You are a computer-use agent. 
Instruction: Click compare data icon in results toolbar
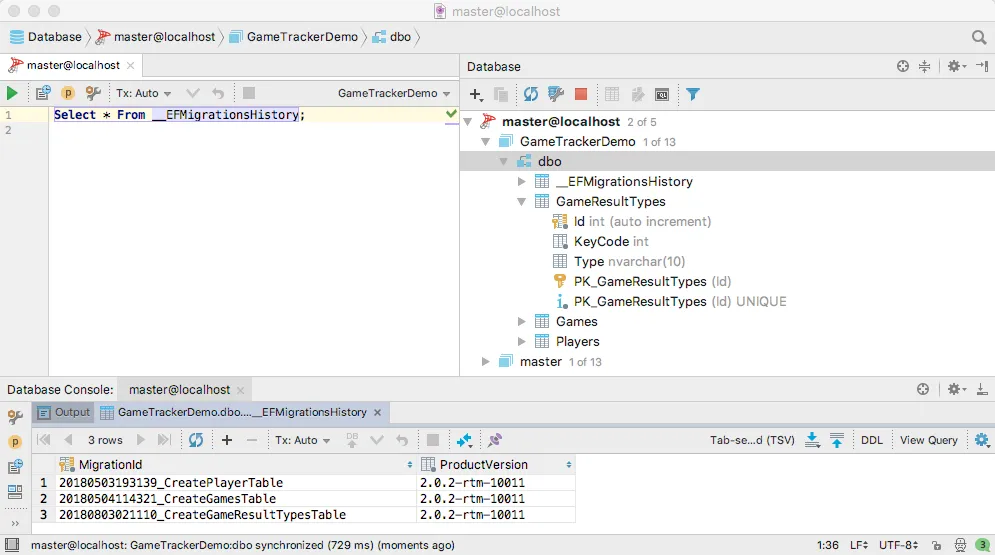coord(464,440)
